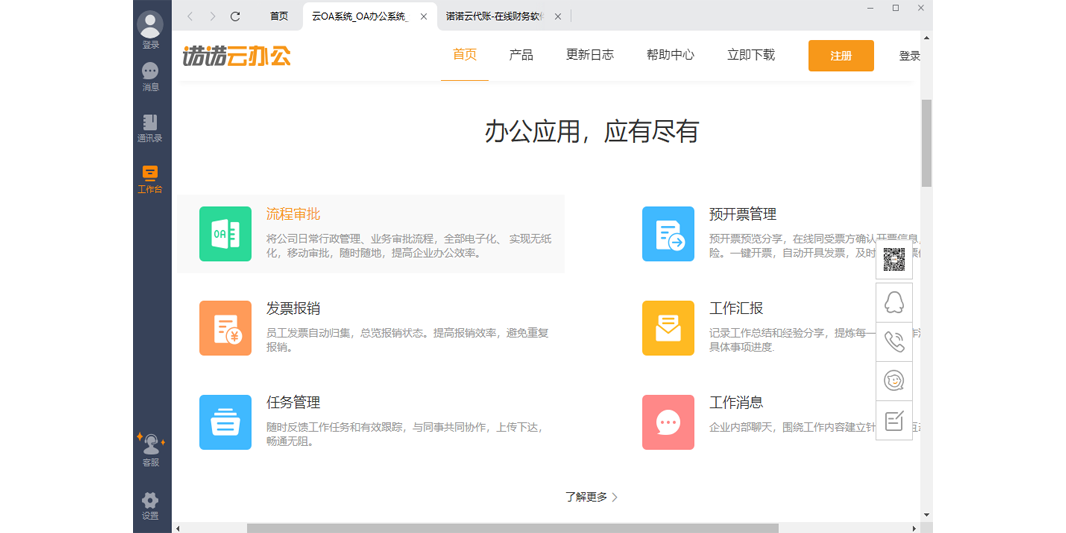Screen dimensions: 1066x533
Task: Open 设置 settings gear in sidebar
Action: 150,500
